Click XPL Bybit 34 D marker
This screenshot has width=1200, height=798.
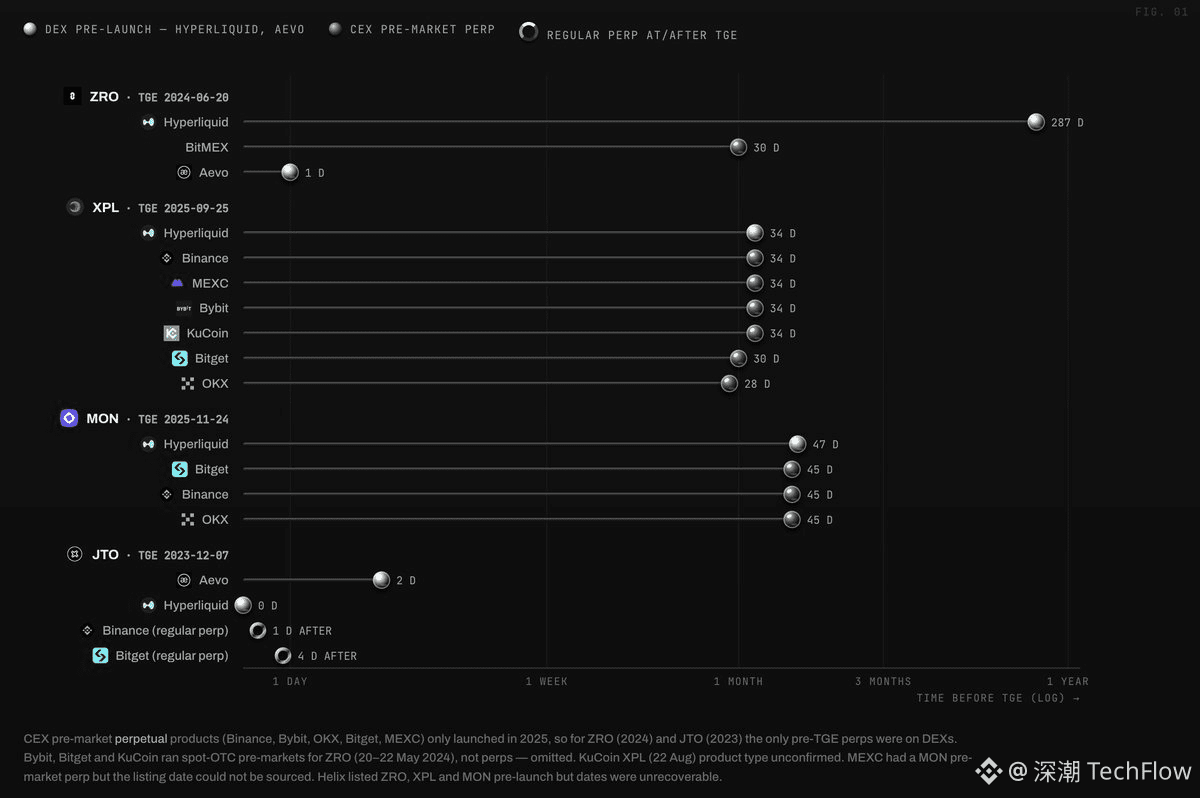point(755,308)
